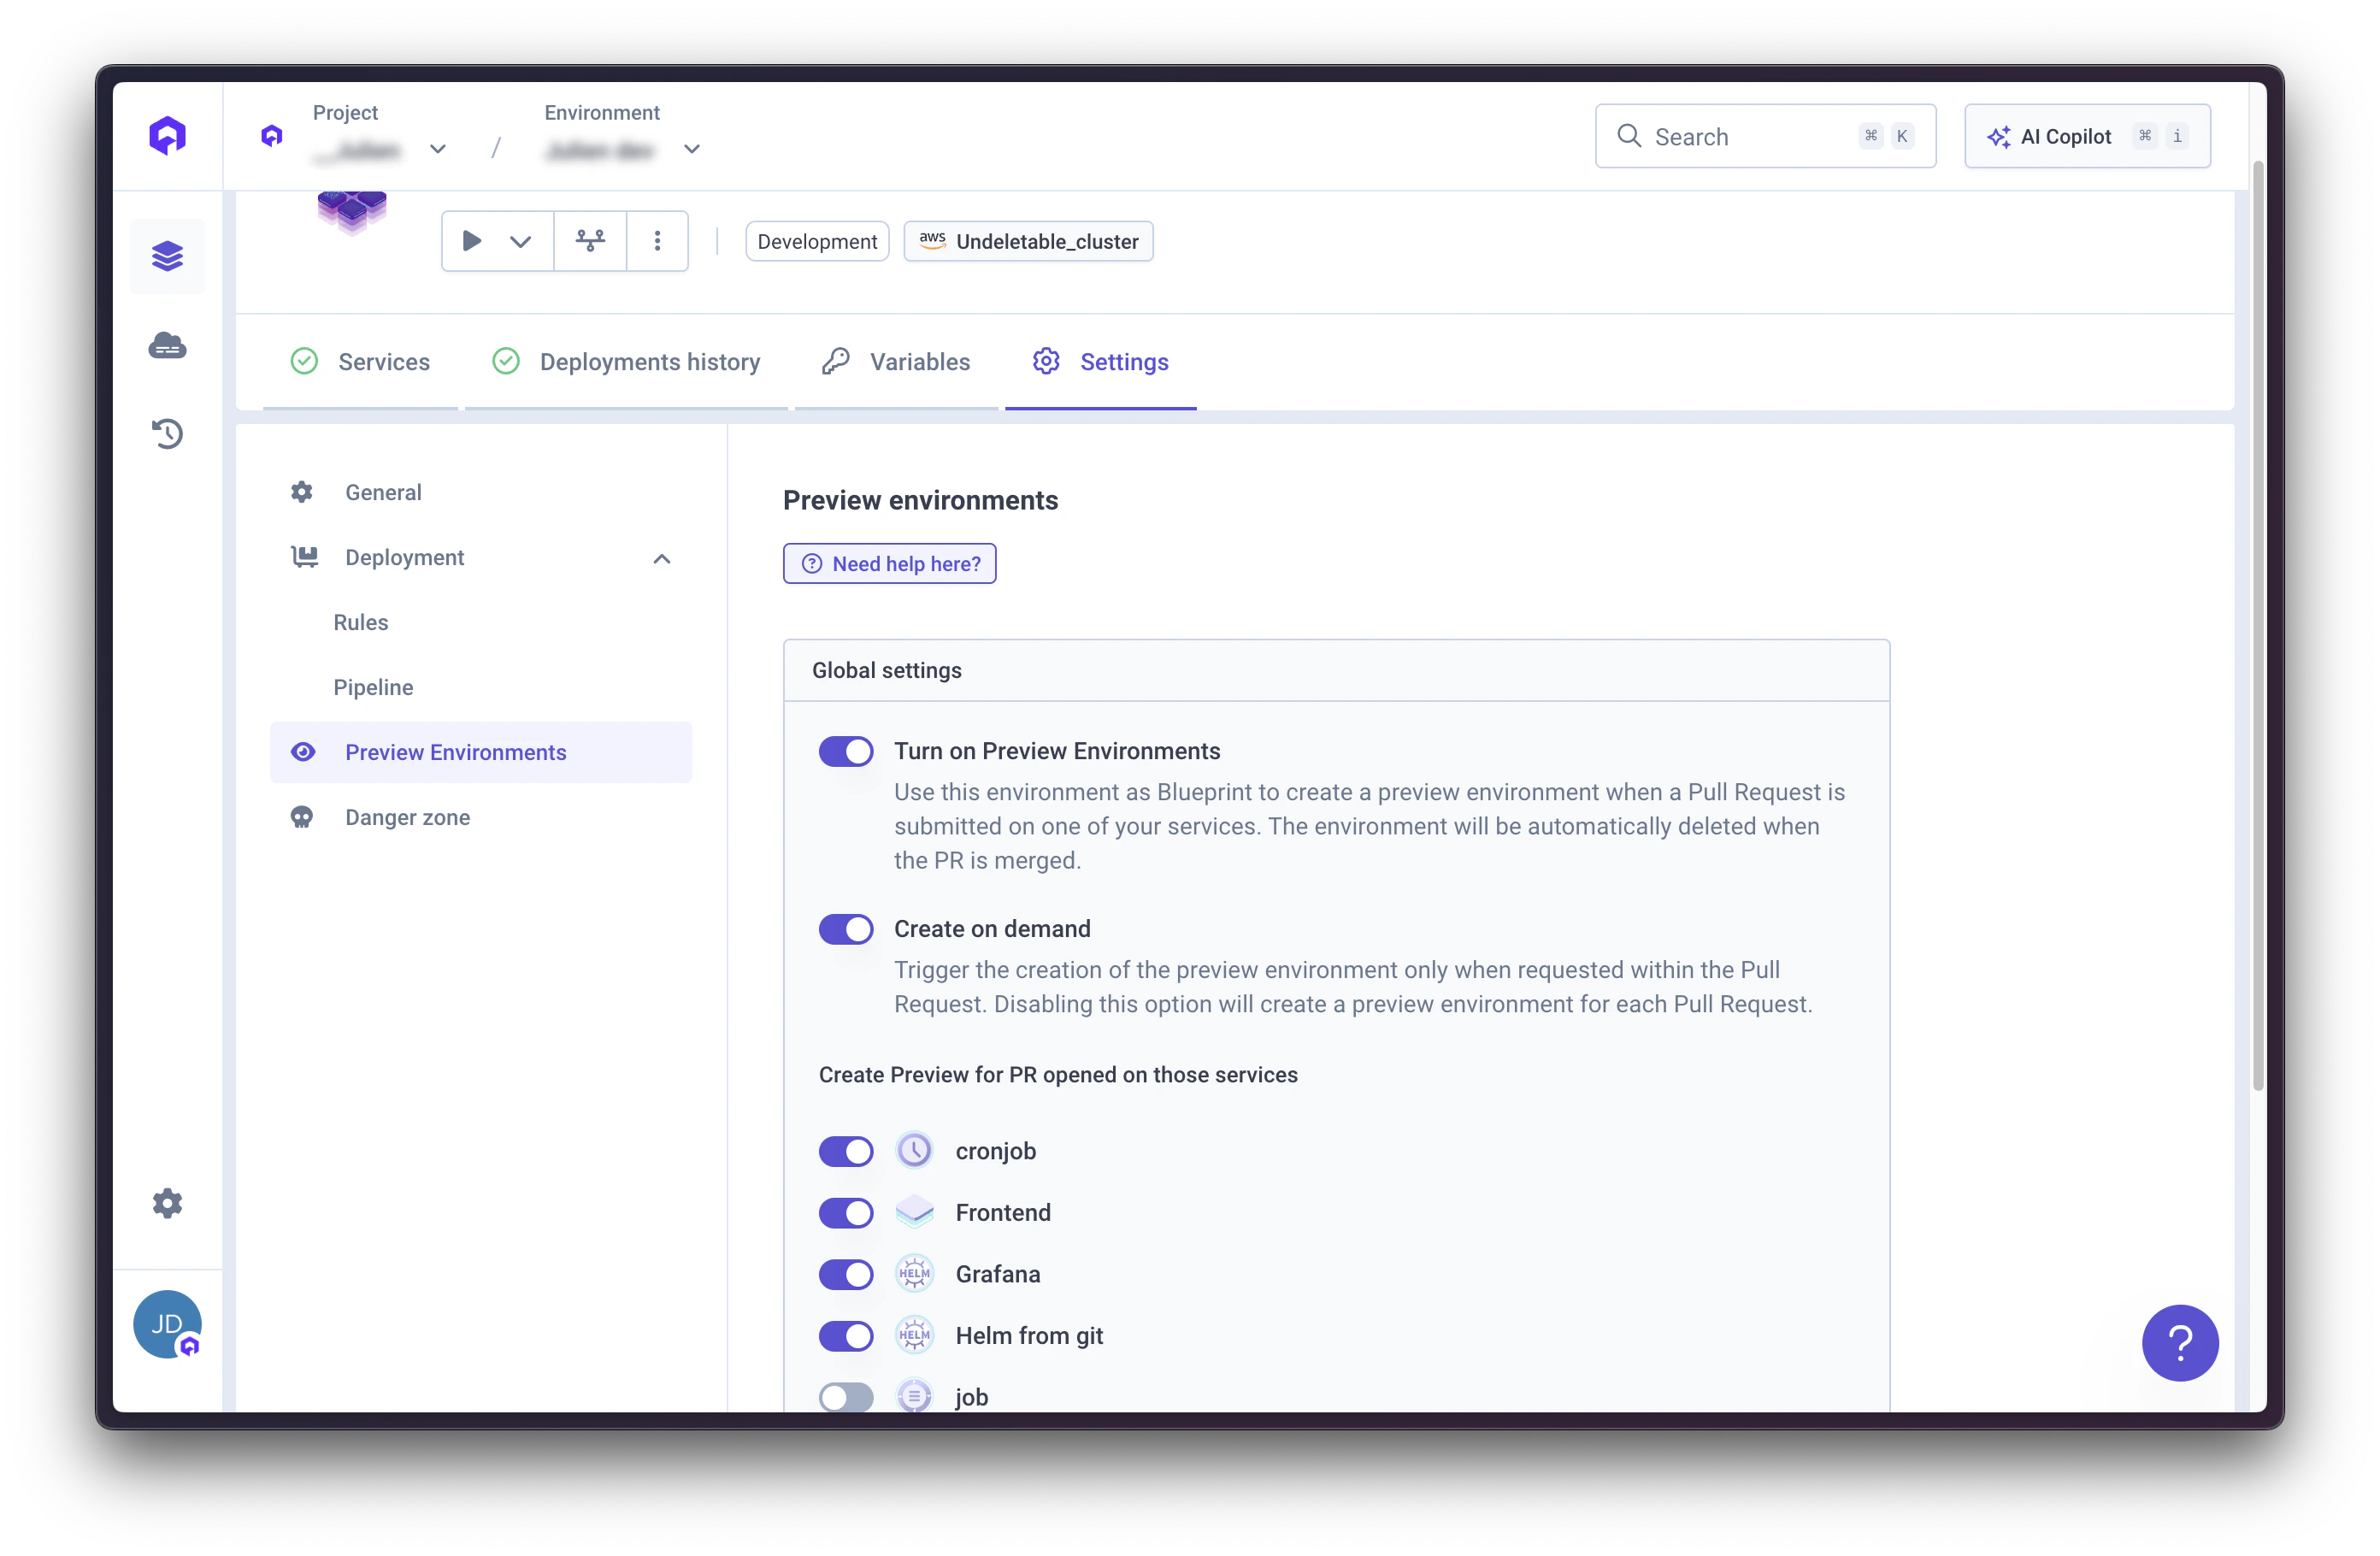Click the Need help here? button
This screenshot has width=2380, height=1556.
[889, 564]
